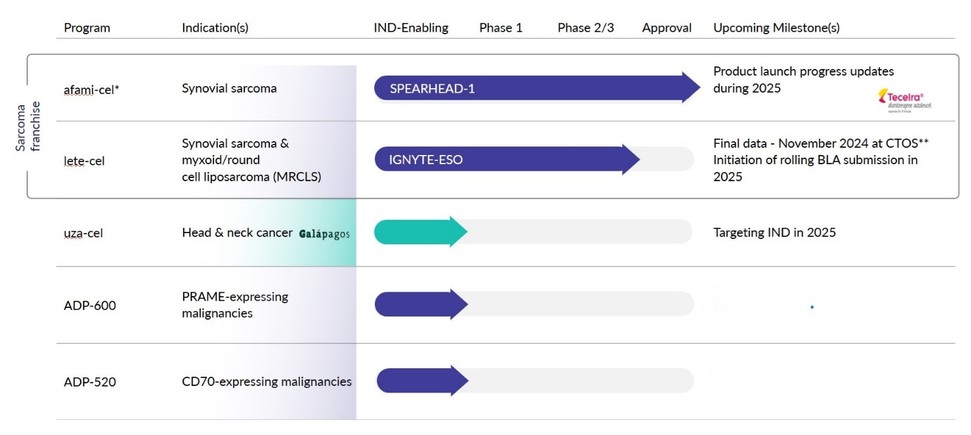Click the uza-cel program name
Screen dimensions: 971x435
click(84, 233)
